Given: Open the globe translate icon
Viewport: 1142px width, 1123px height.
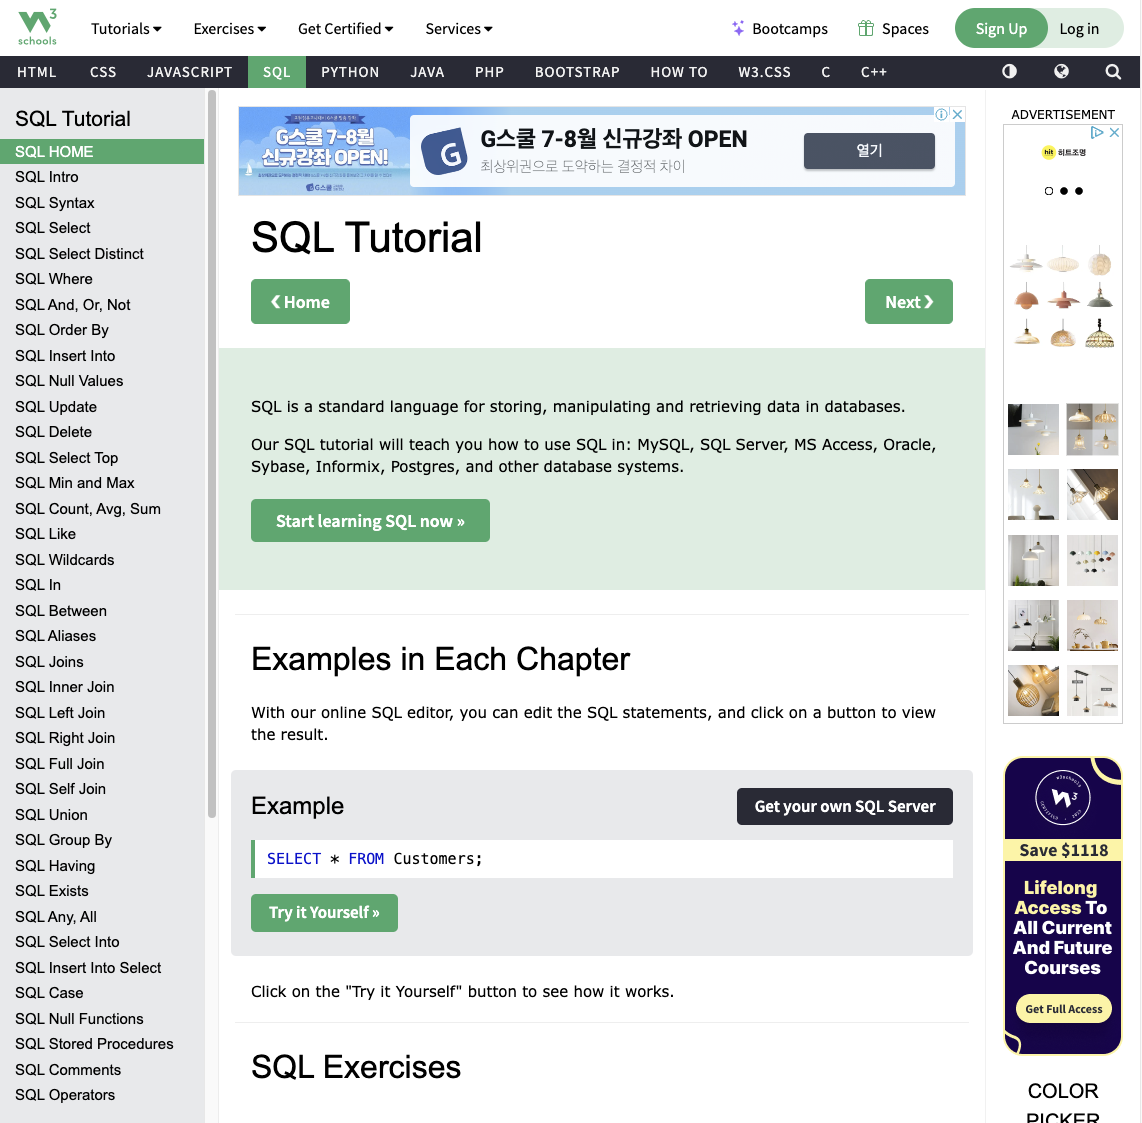Looking at the screenshot, I should (x=1061, y=71).
